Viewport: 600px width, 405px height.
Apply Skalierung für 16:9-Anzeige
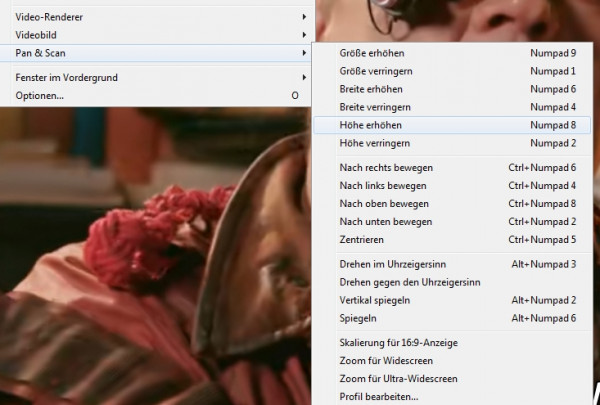(452, 342)
